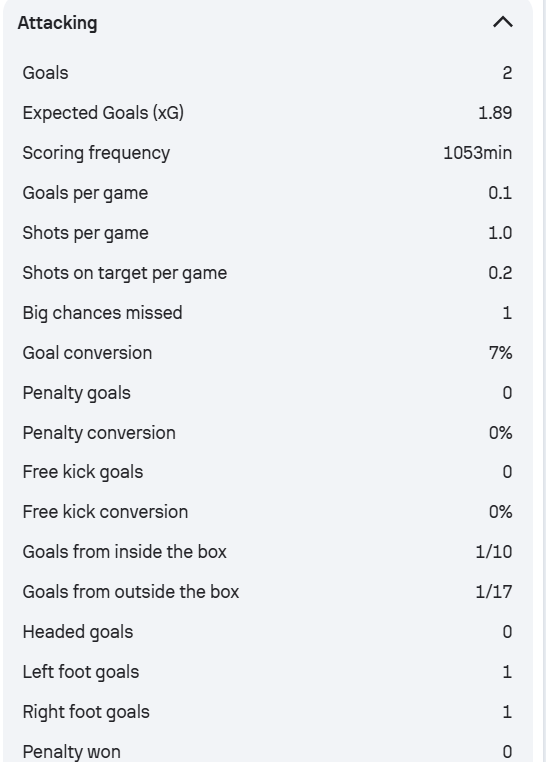
Task: Click the Free kick goals row
Action: click(267, 472)
